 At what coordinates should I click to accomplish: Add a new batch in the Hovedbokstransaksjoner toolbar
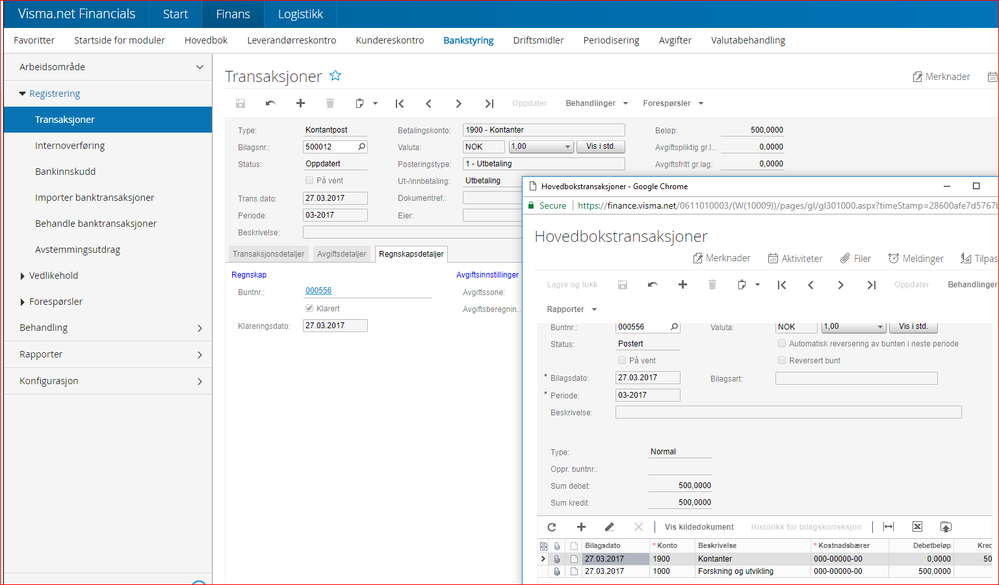tap(682, 285)
